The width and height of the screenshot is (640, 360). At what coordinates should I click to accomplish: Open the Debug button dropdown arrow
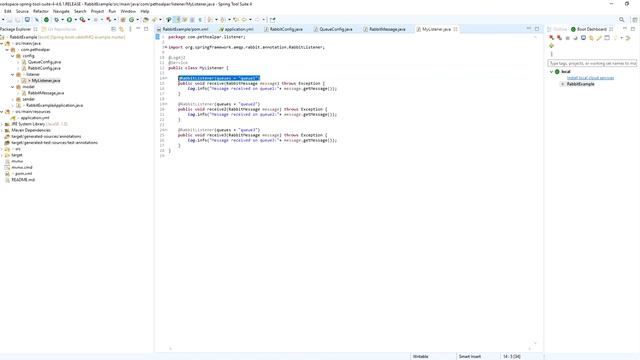click(62, 20)
